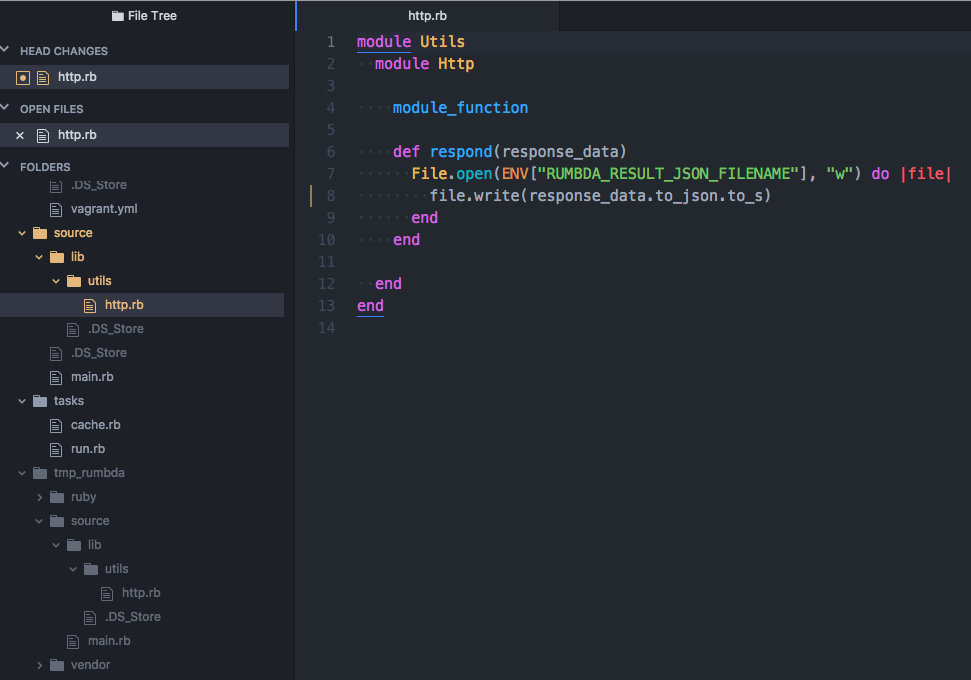Click the Utils module name
971x680 pixels.
(442, 42)
